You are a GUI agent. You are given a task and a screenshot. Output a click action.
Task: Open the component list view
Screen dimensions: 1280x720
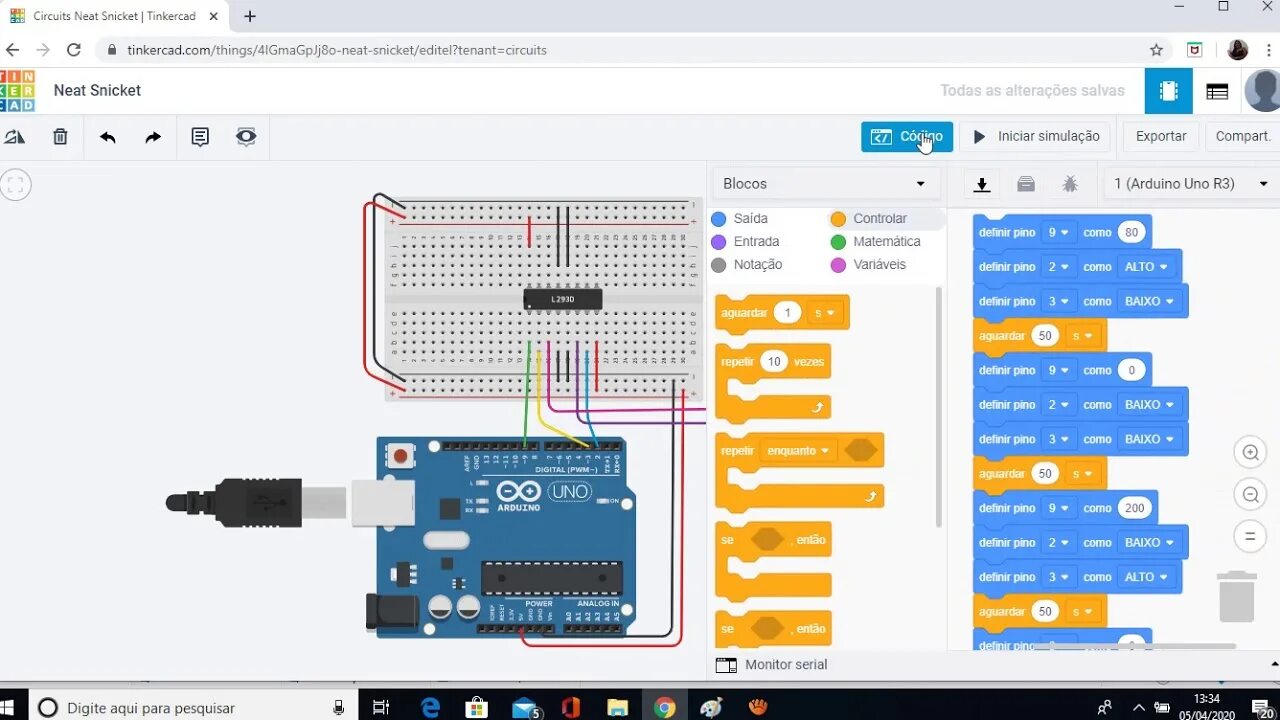point(1217,91)
